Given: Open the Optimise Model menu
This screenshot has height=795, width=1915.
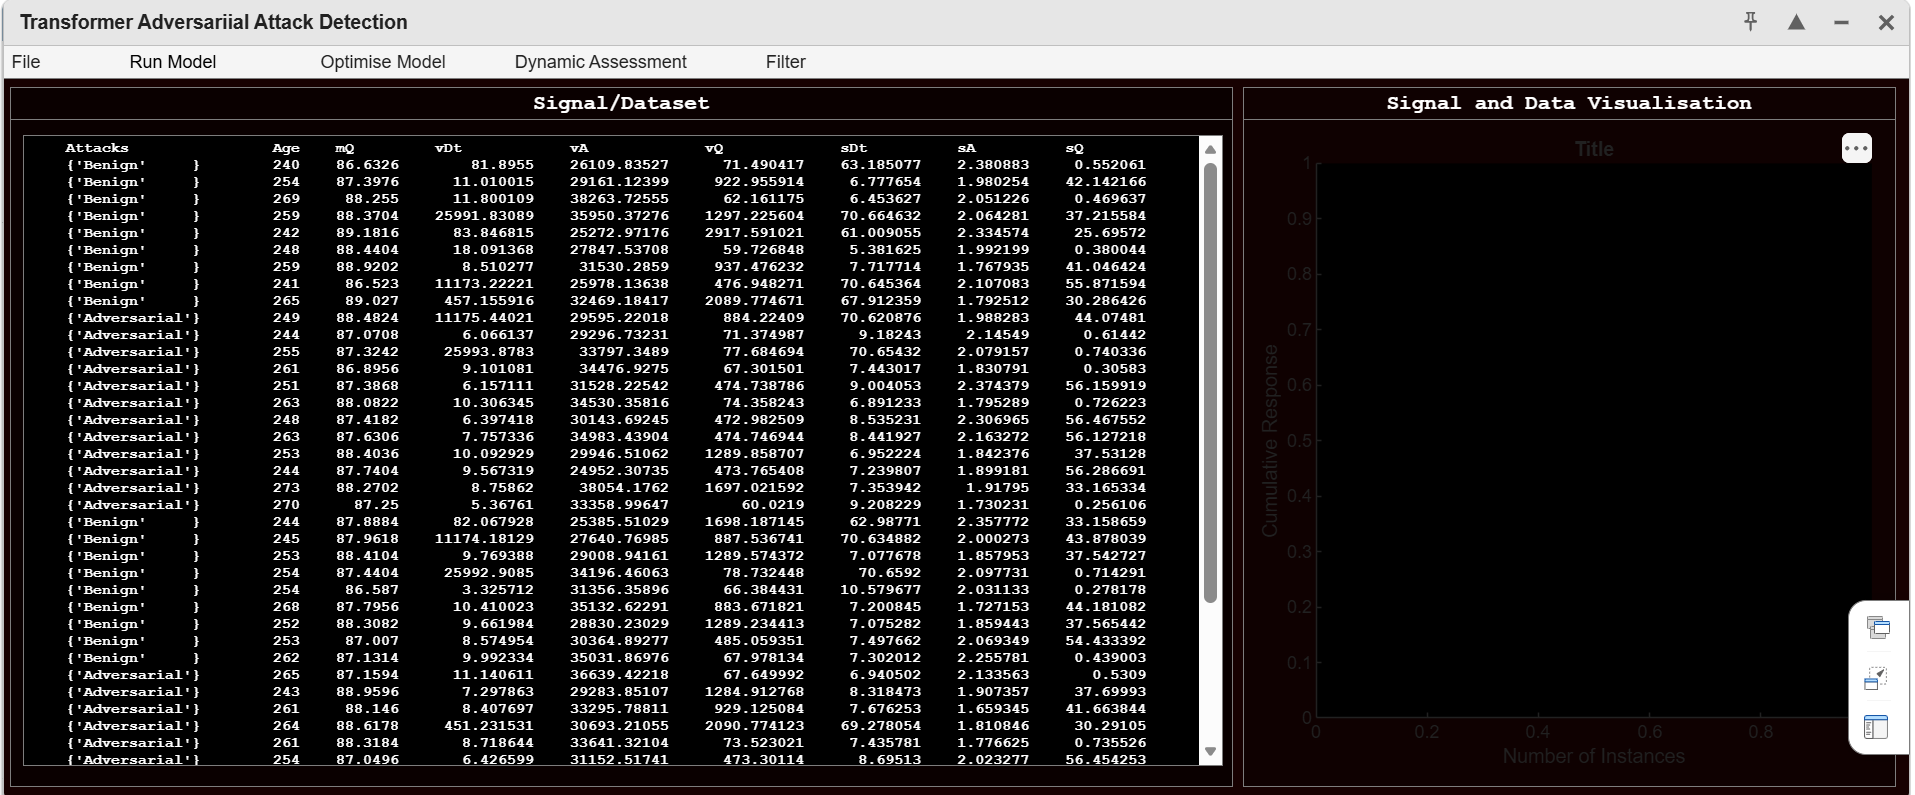Looking at the screenshot, I should point(383,62).
